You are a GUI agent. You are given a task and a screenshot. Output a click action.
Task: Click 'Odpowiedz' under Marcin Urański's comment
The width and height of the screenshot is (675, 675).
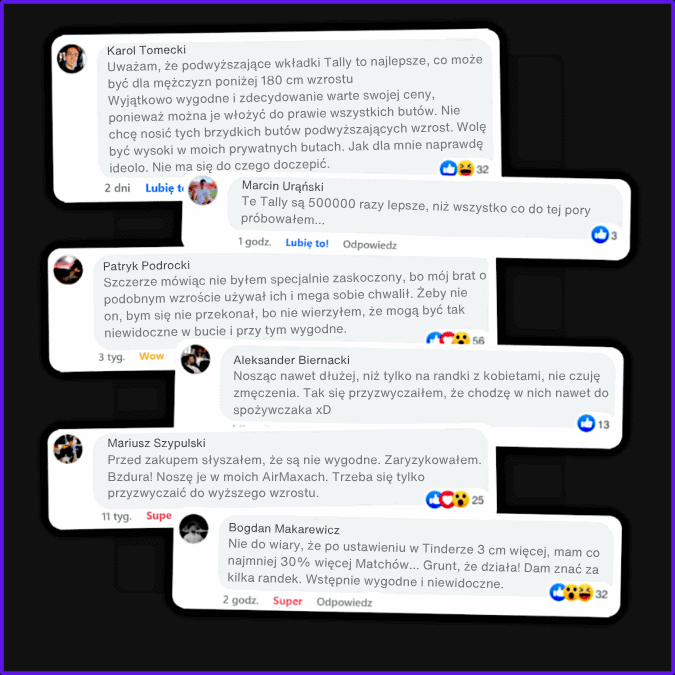point(370,245)
